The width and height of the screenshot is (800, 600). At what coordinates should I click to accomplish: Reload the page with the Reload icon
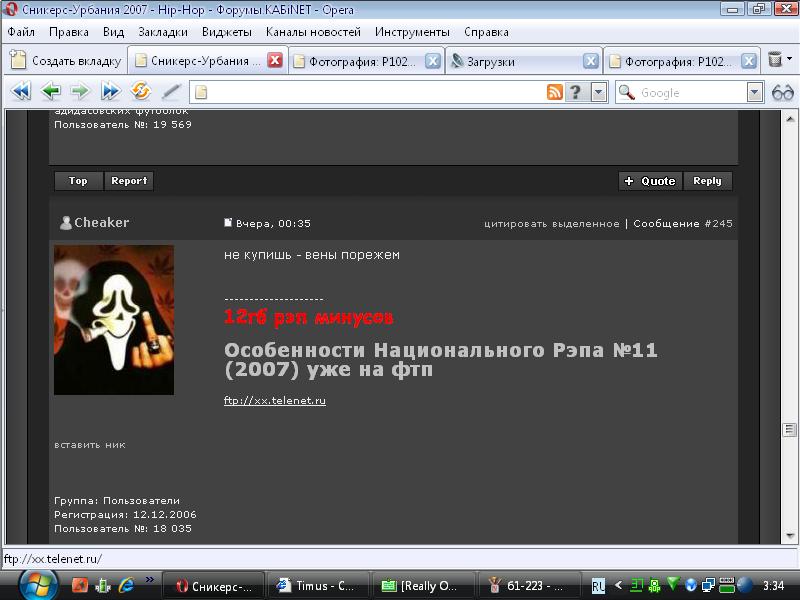coord(141,92)
